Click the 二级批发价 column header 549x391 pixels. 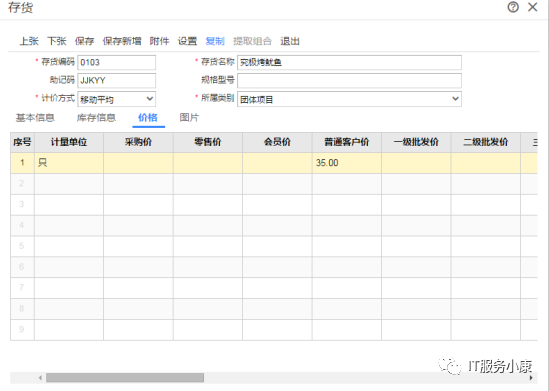[x=486, y=142]
